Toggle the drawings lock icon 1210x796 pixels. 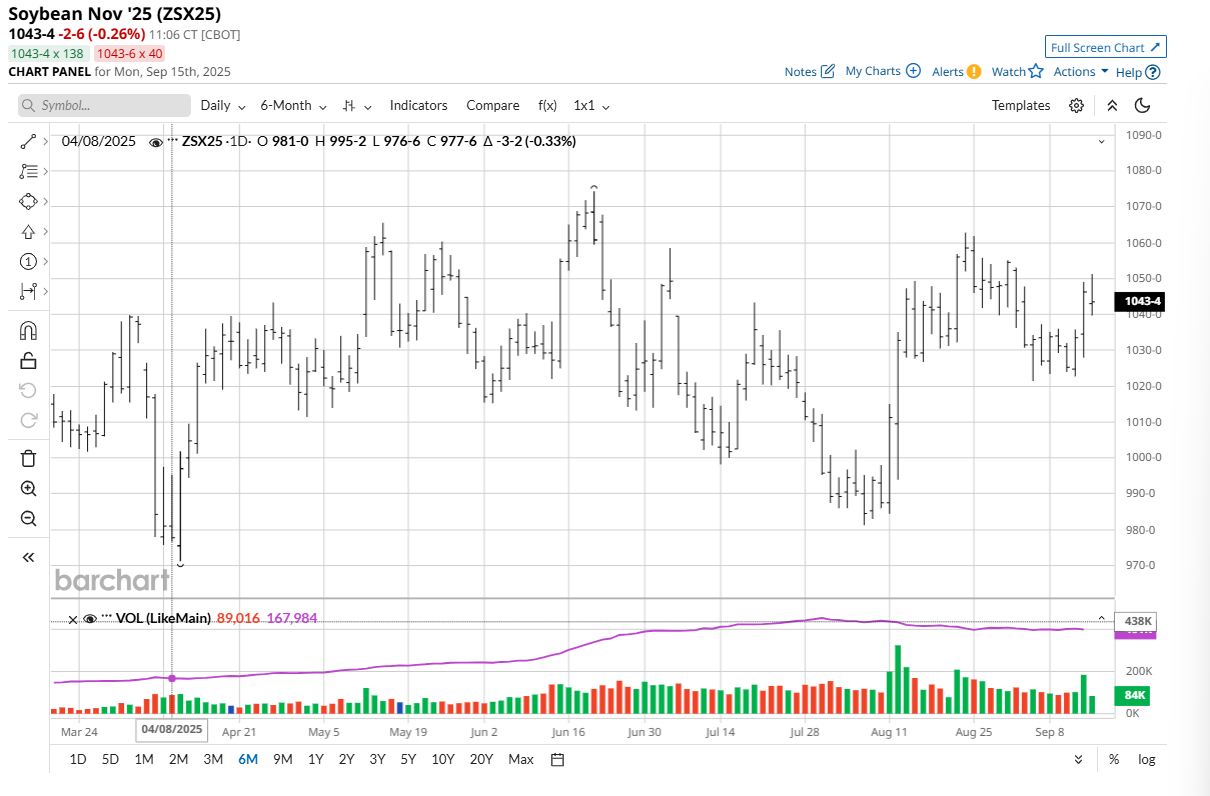tap(28, 361)
